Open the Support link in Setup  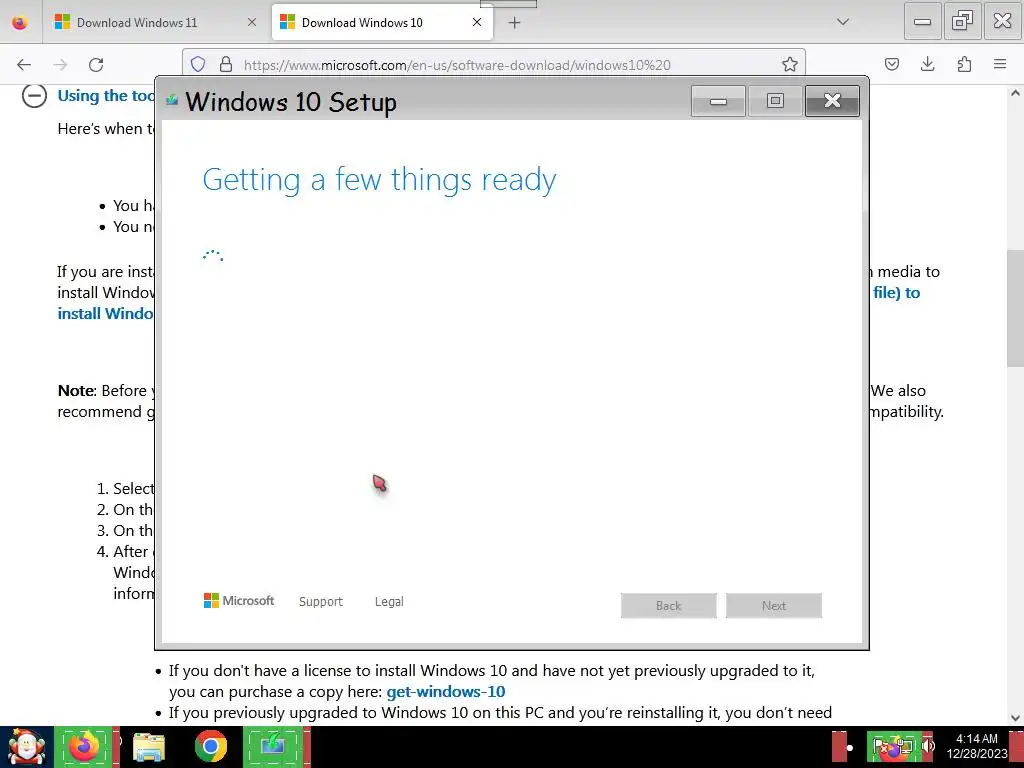[321, 601]
